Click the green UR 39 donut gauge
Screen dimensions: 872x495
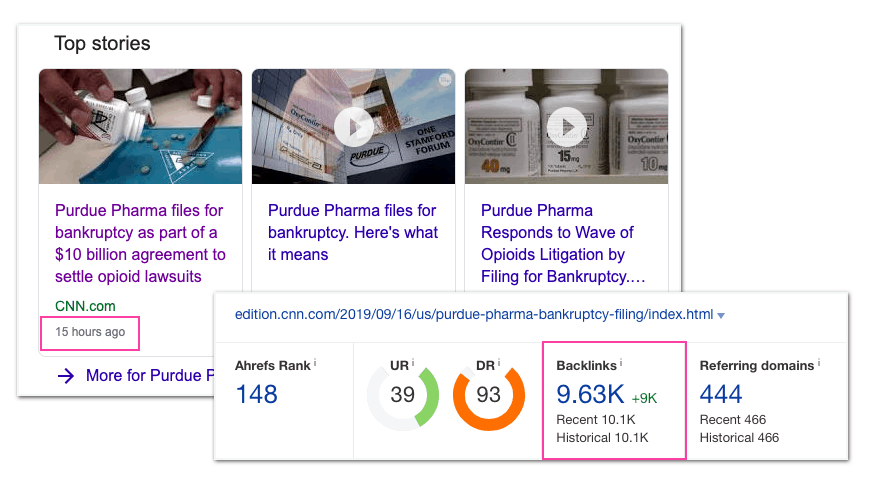point(402,395)
